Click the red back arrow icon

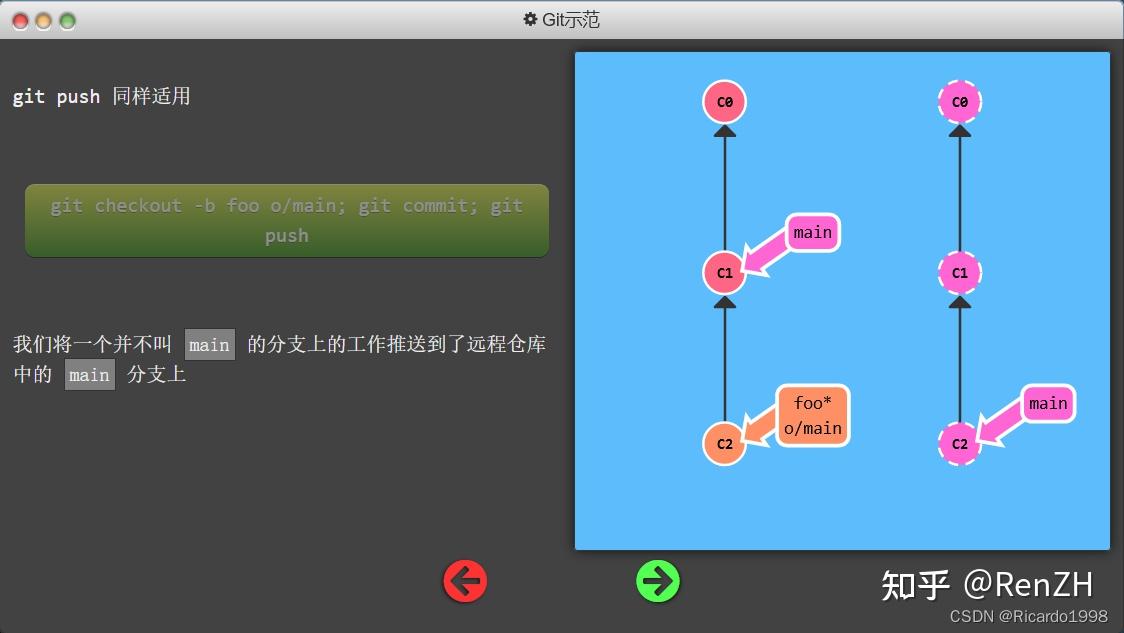[x=464, y=580]
